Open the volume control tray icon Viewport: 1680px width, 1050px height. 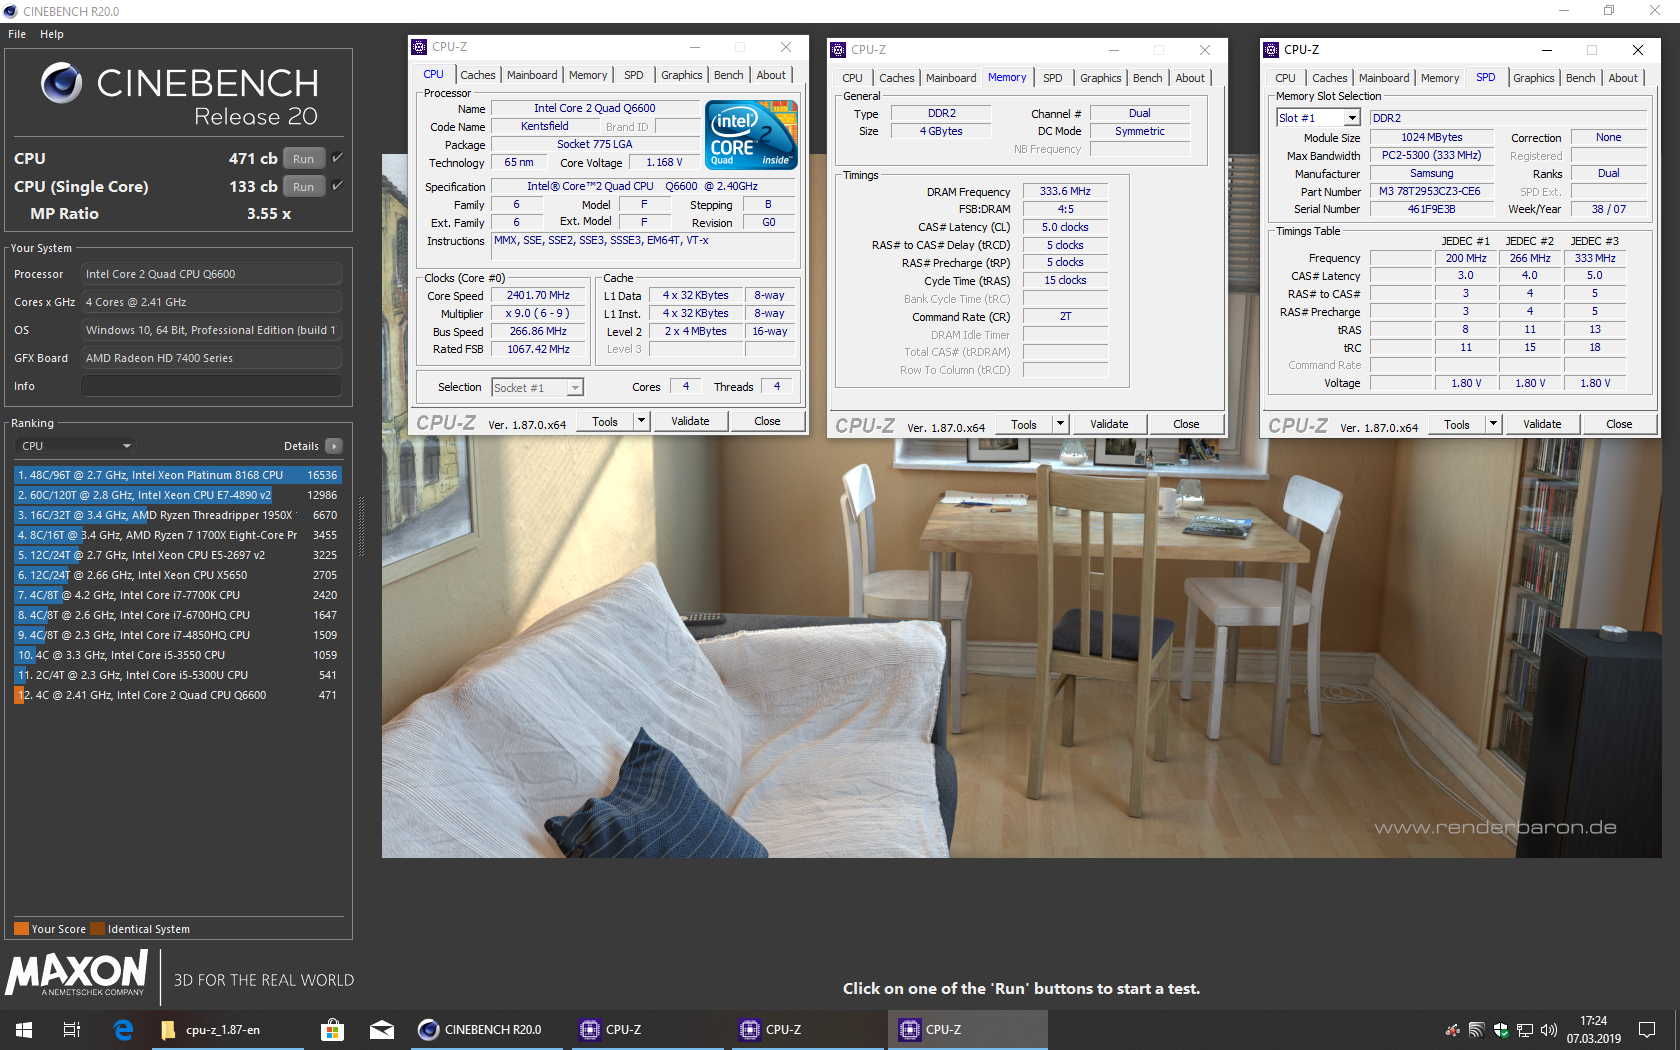[1549, 1029]
